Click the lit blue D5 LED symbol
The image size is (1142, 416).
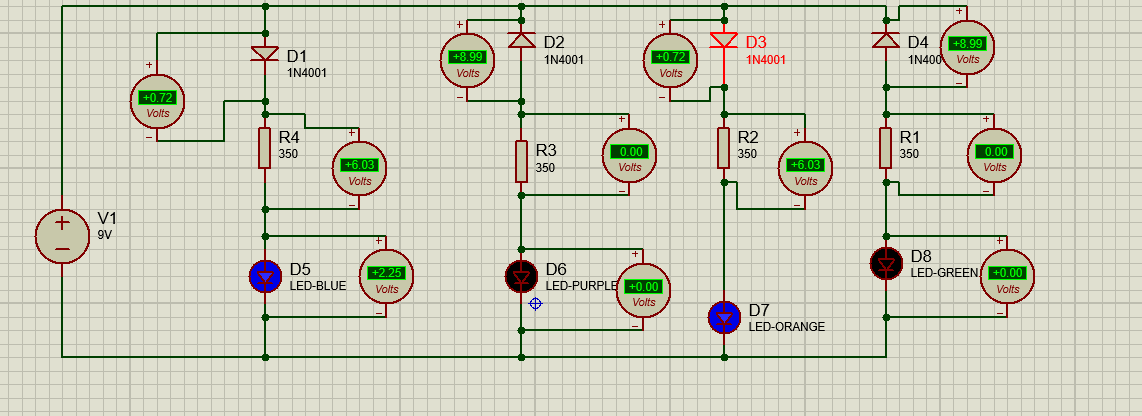click(x=265, y=276)
